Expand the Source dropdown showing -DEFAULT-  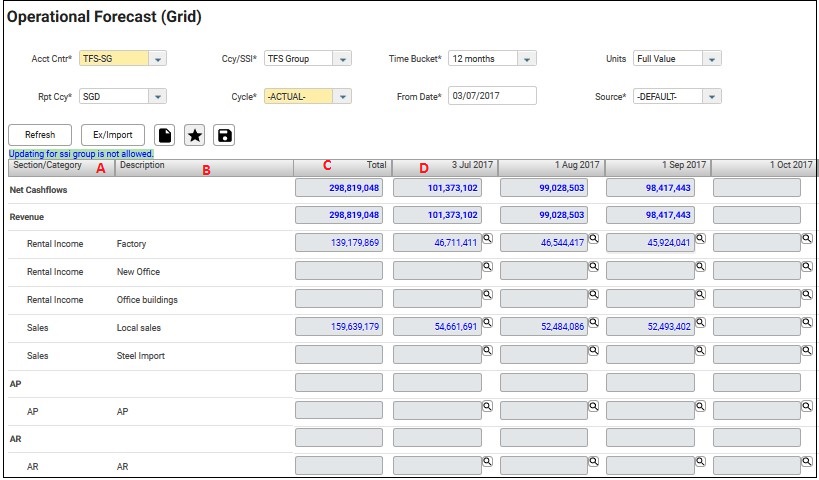(x=711, y=97)
